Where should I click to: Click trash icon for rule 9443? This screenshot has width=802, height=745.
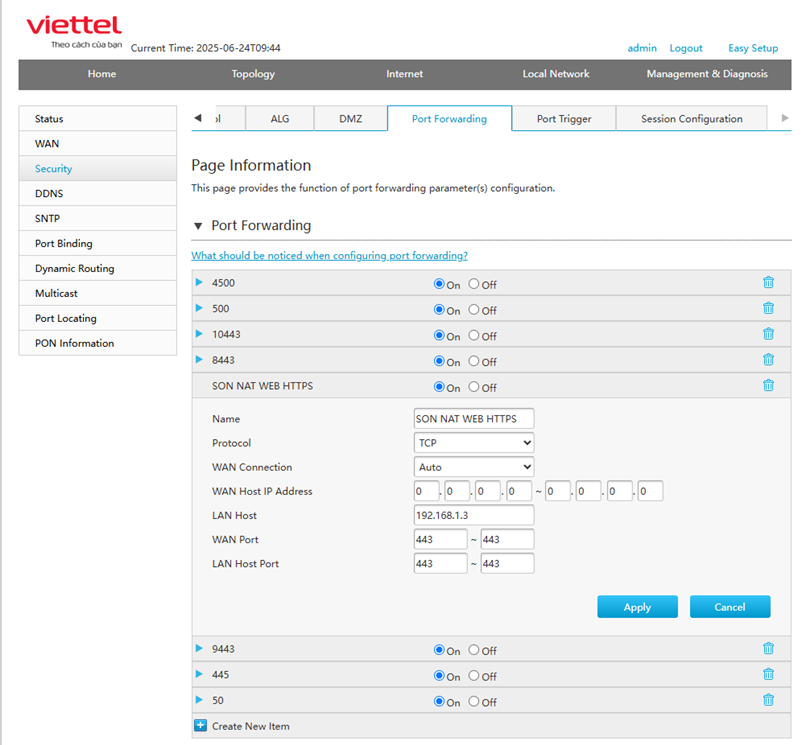pos(768,649)
